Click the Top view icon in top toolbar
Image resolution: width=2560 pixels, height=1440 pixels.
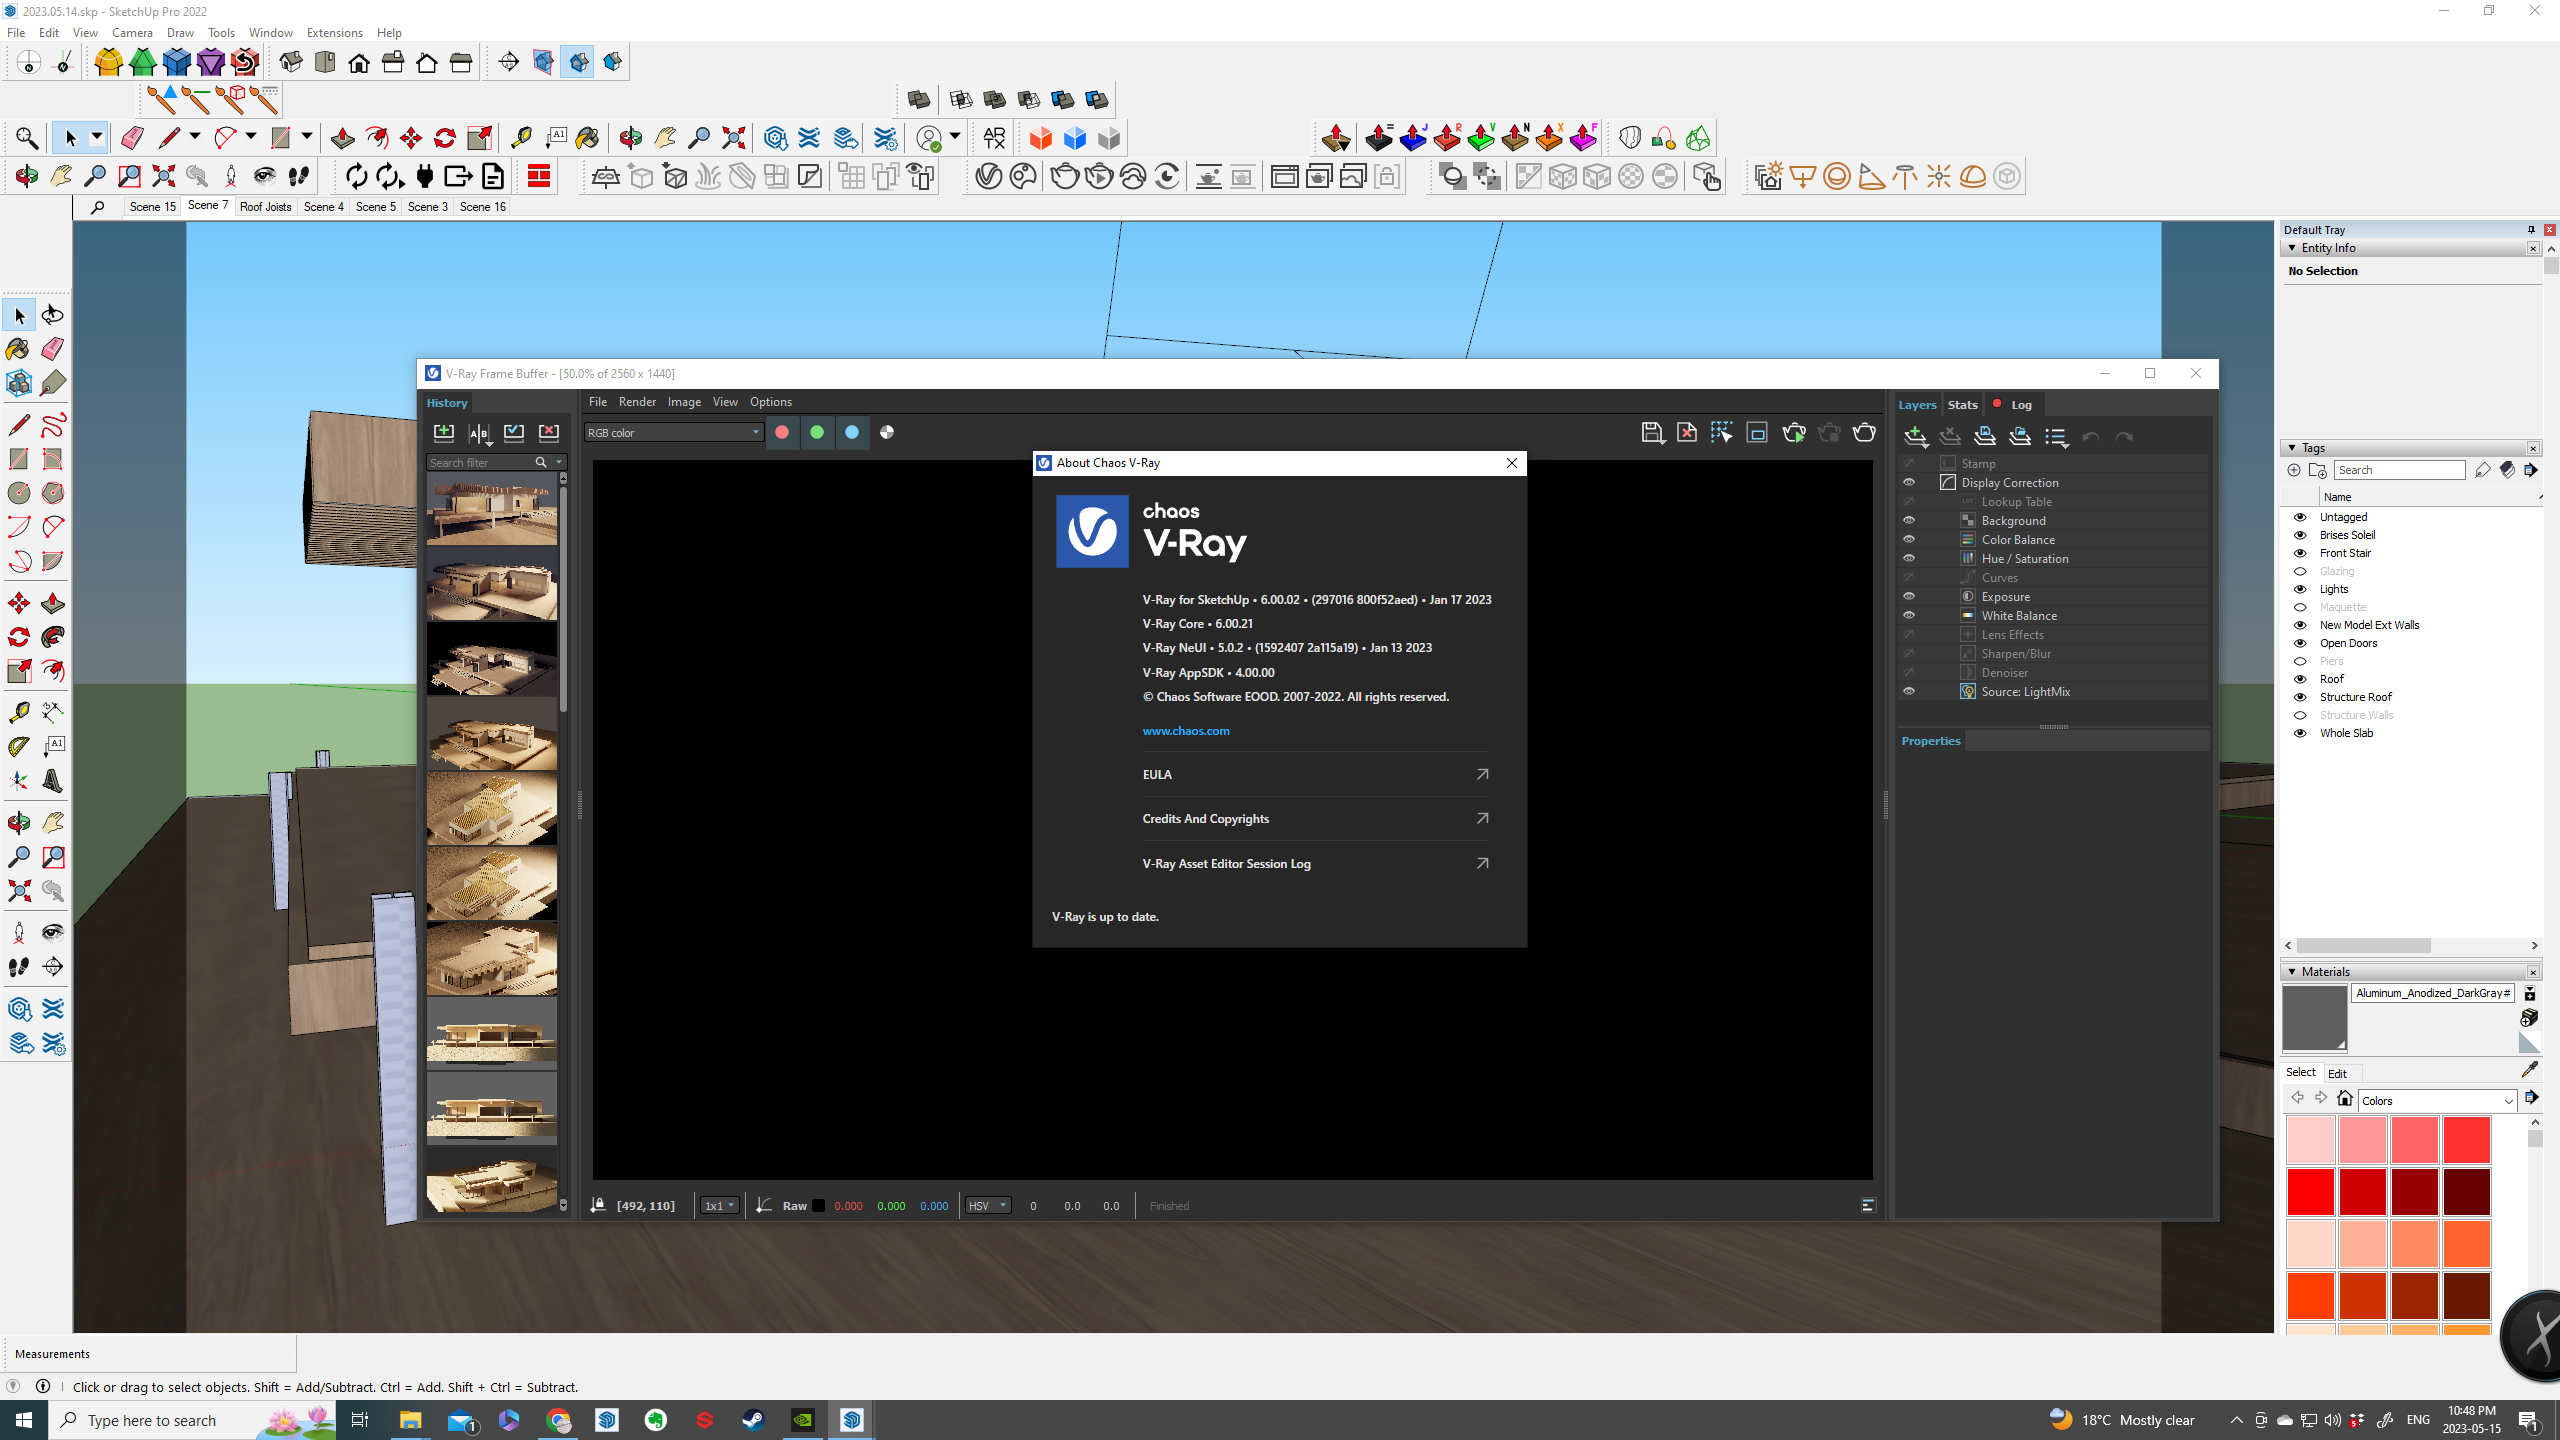coord(325,63)
